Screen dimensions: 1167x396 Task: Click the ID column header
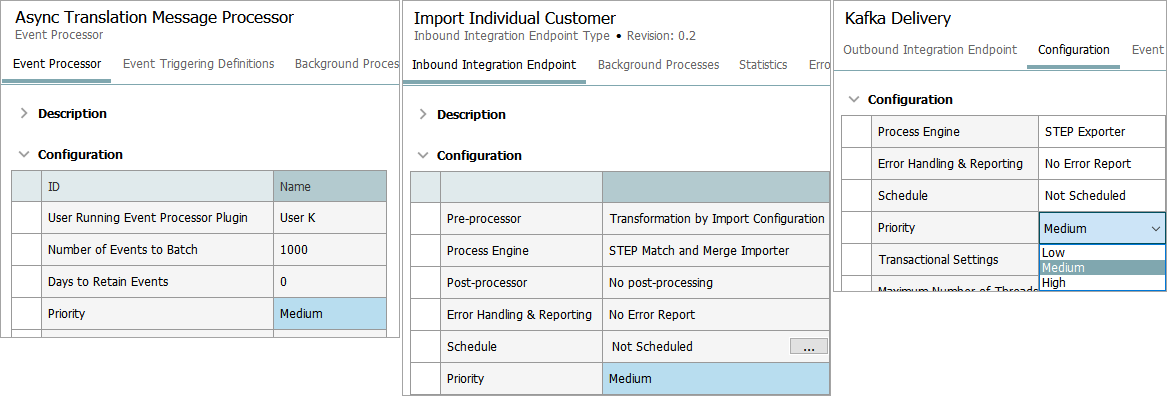click(x=157, y=186)
